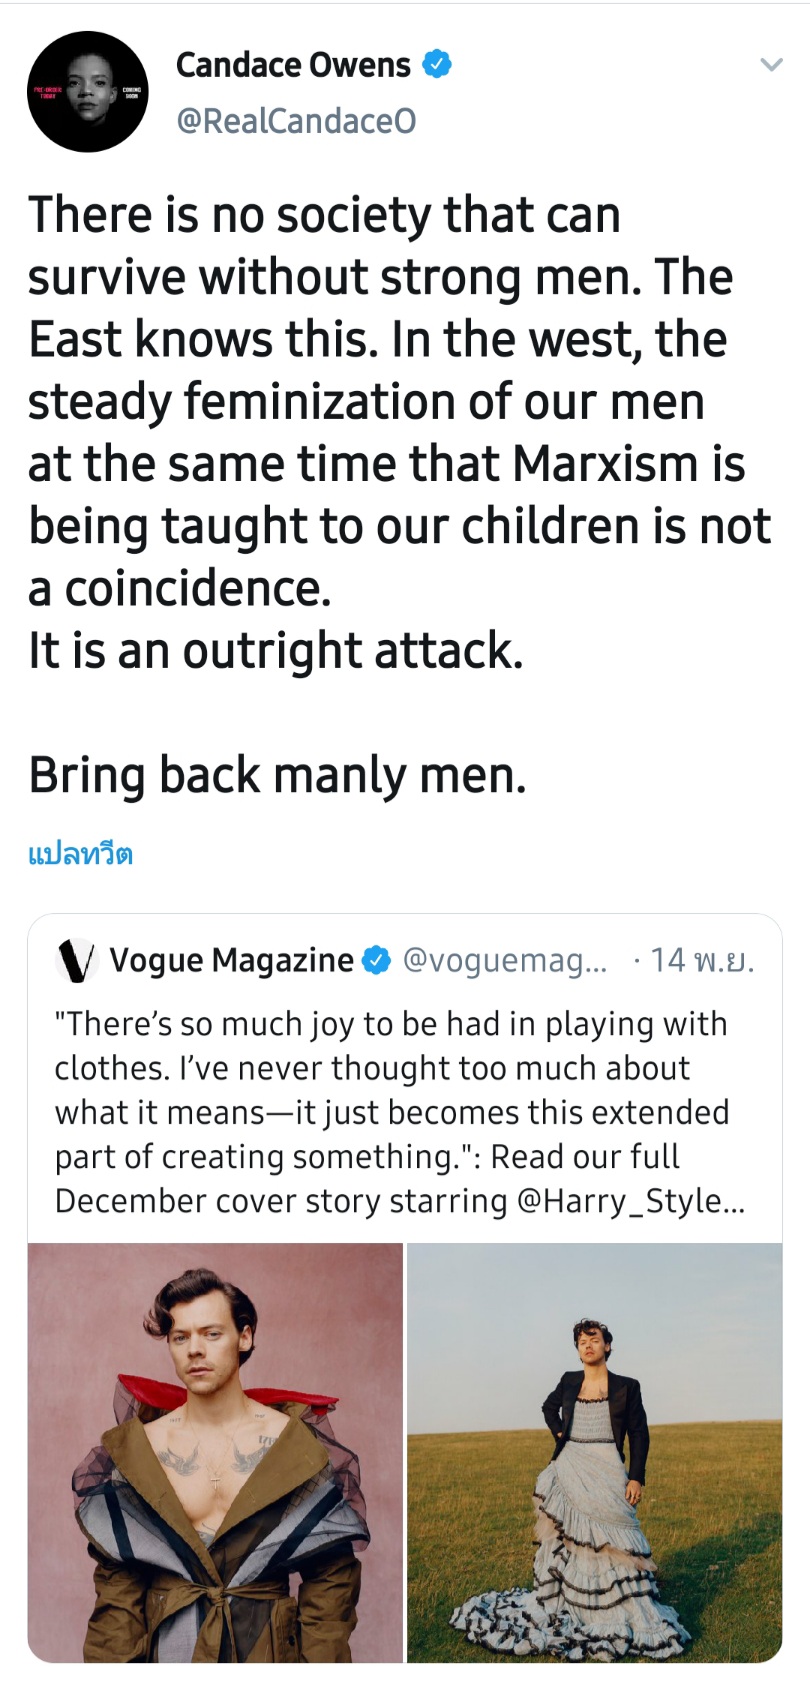Image resolution: width=810 pixels, height=1681 pixels.
Task: Tap the "a coincidence." line of the tweet
Action: click(179, 589)
